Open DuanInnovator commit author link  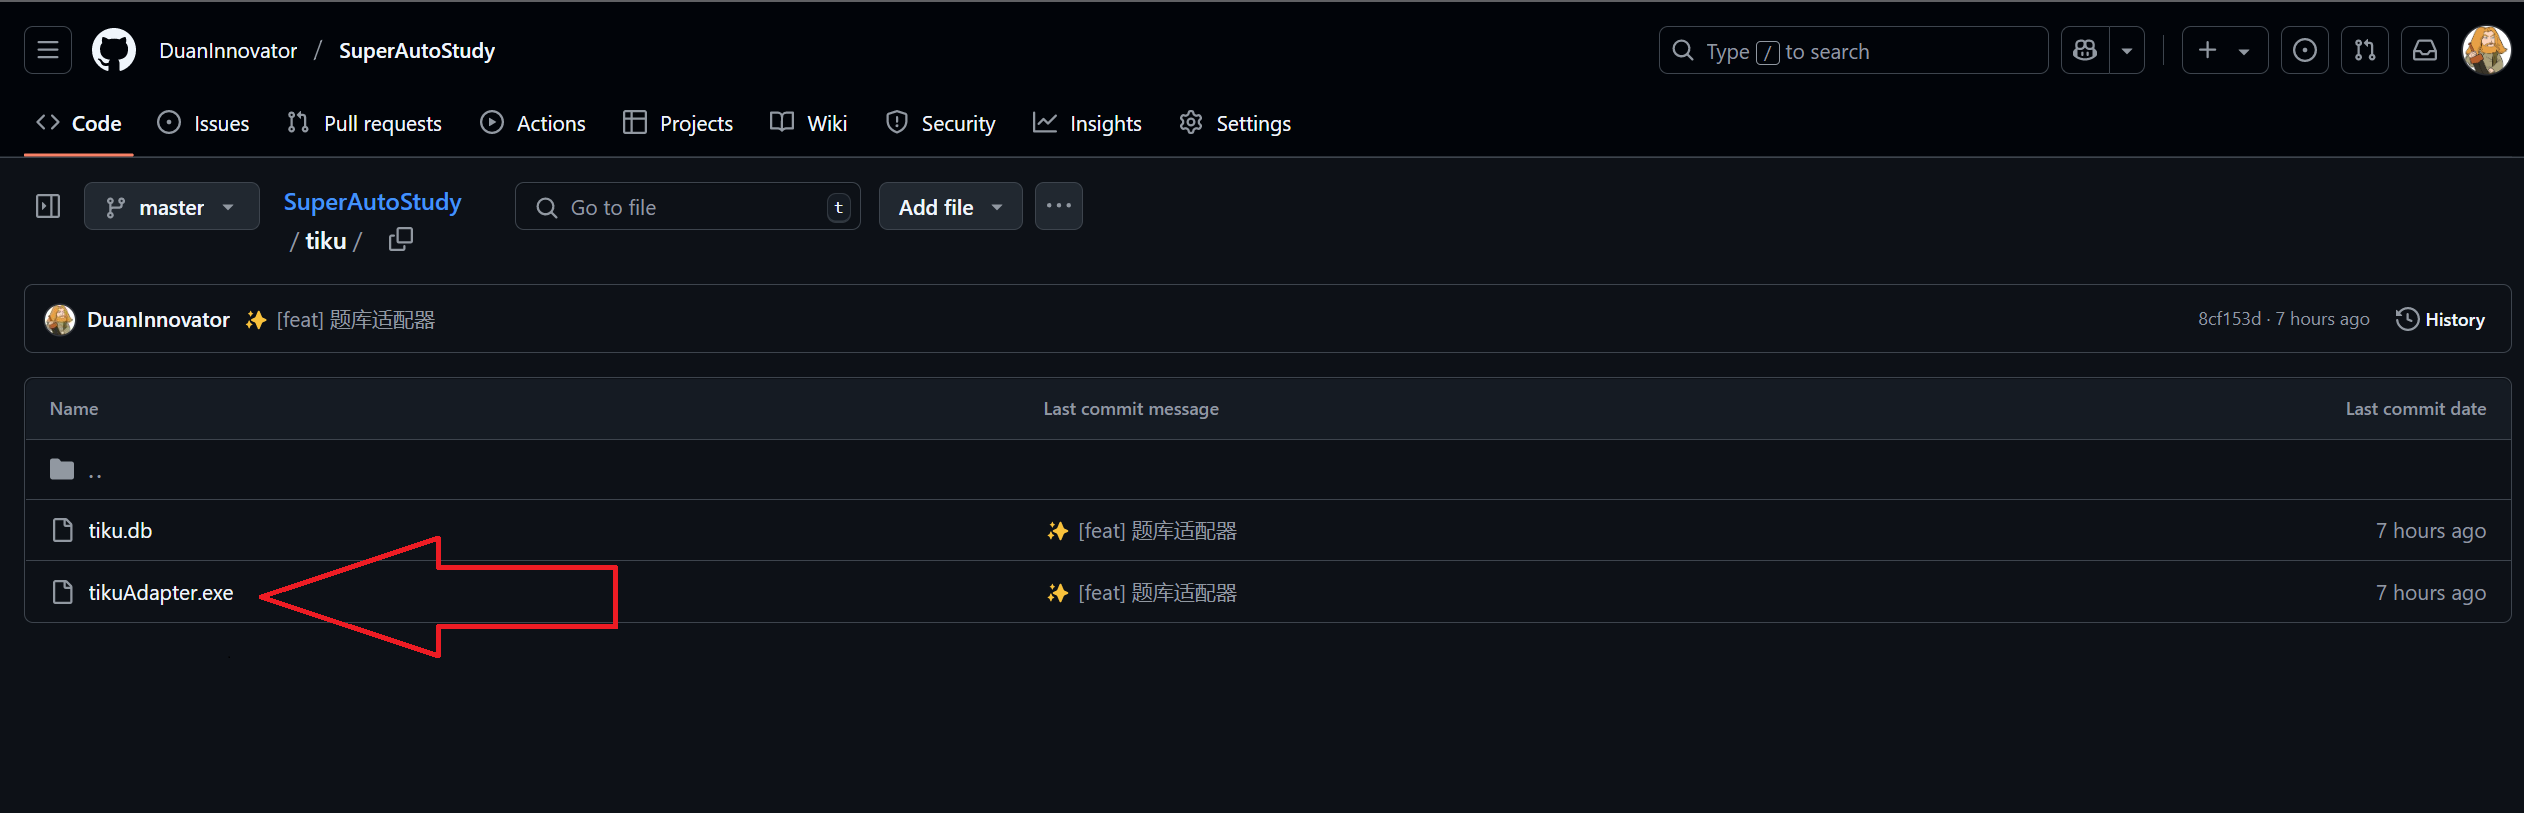[158, 319]
